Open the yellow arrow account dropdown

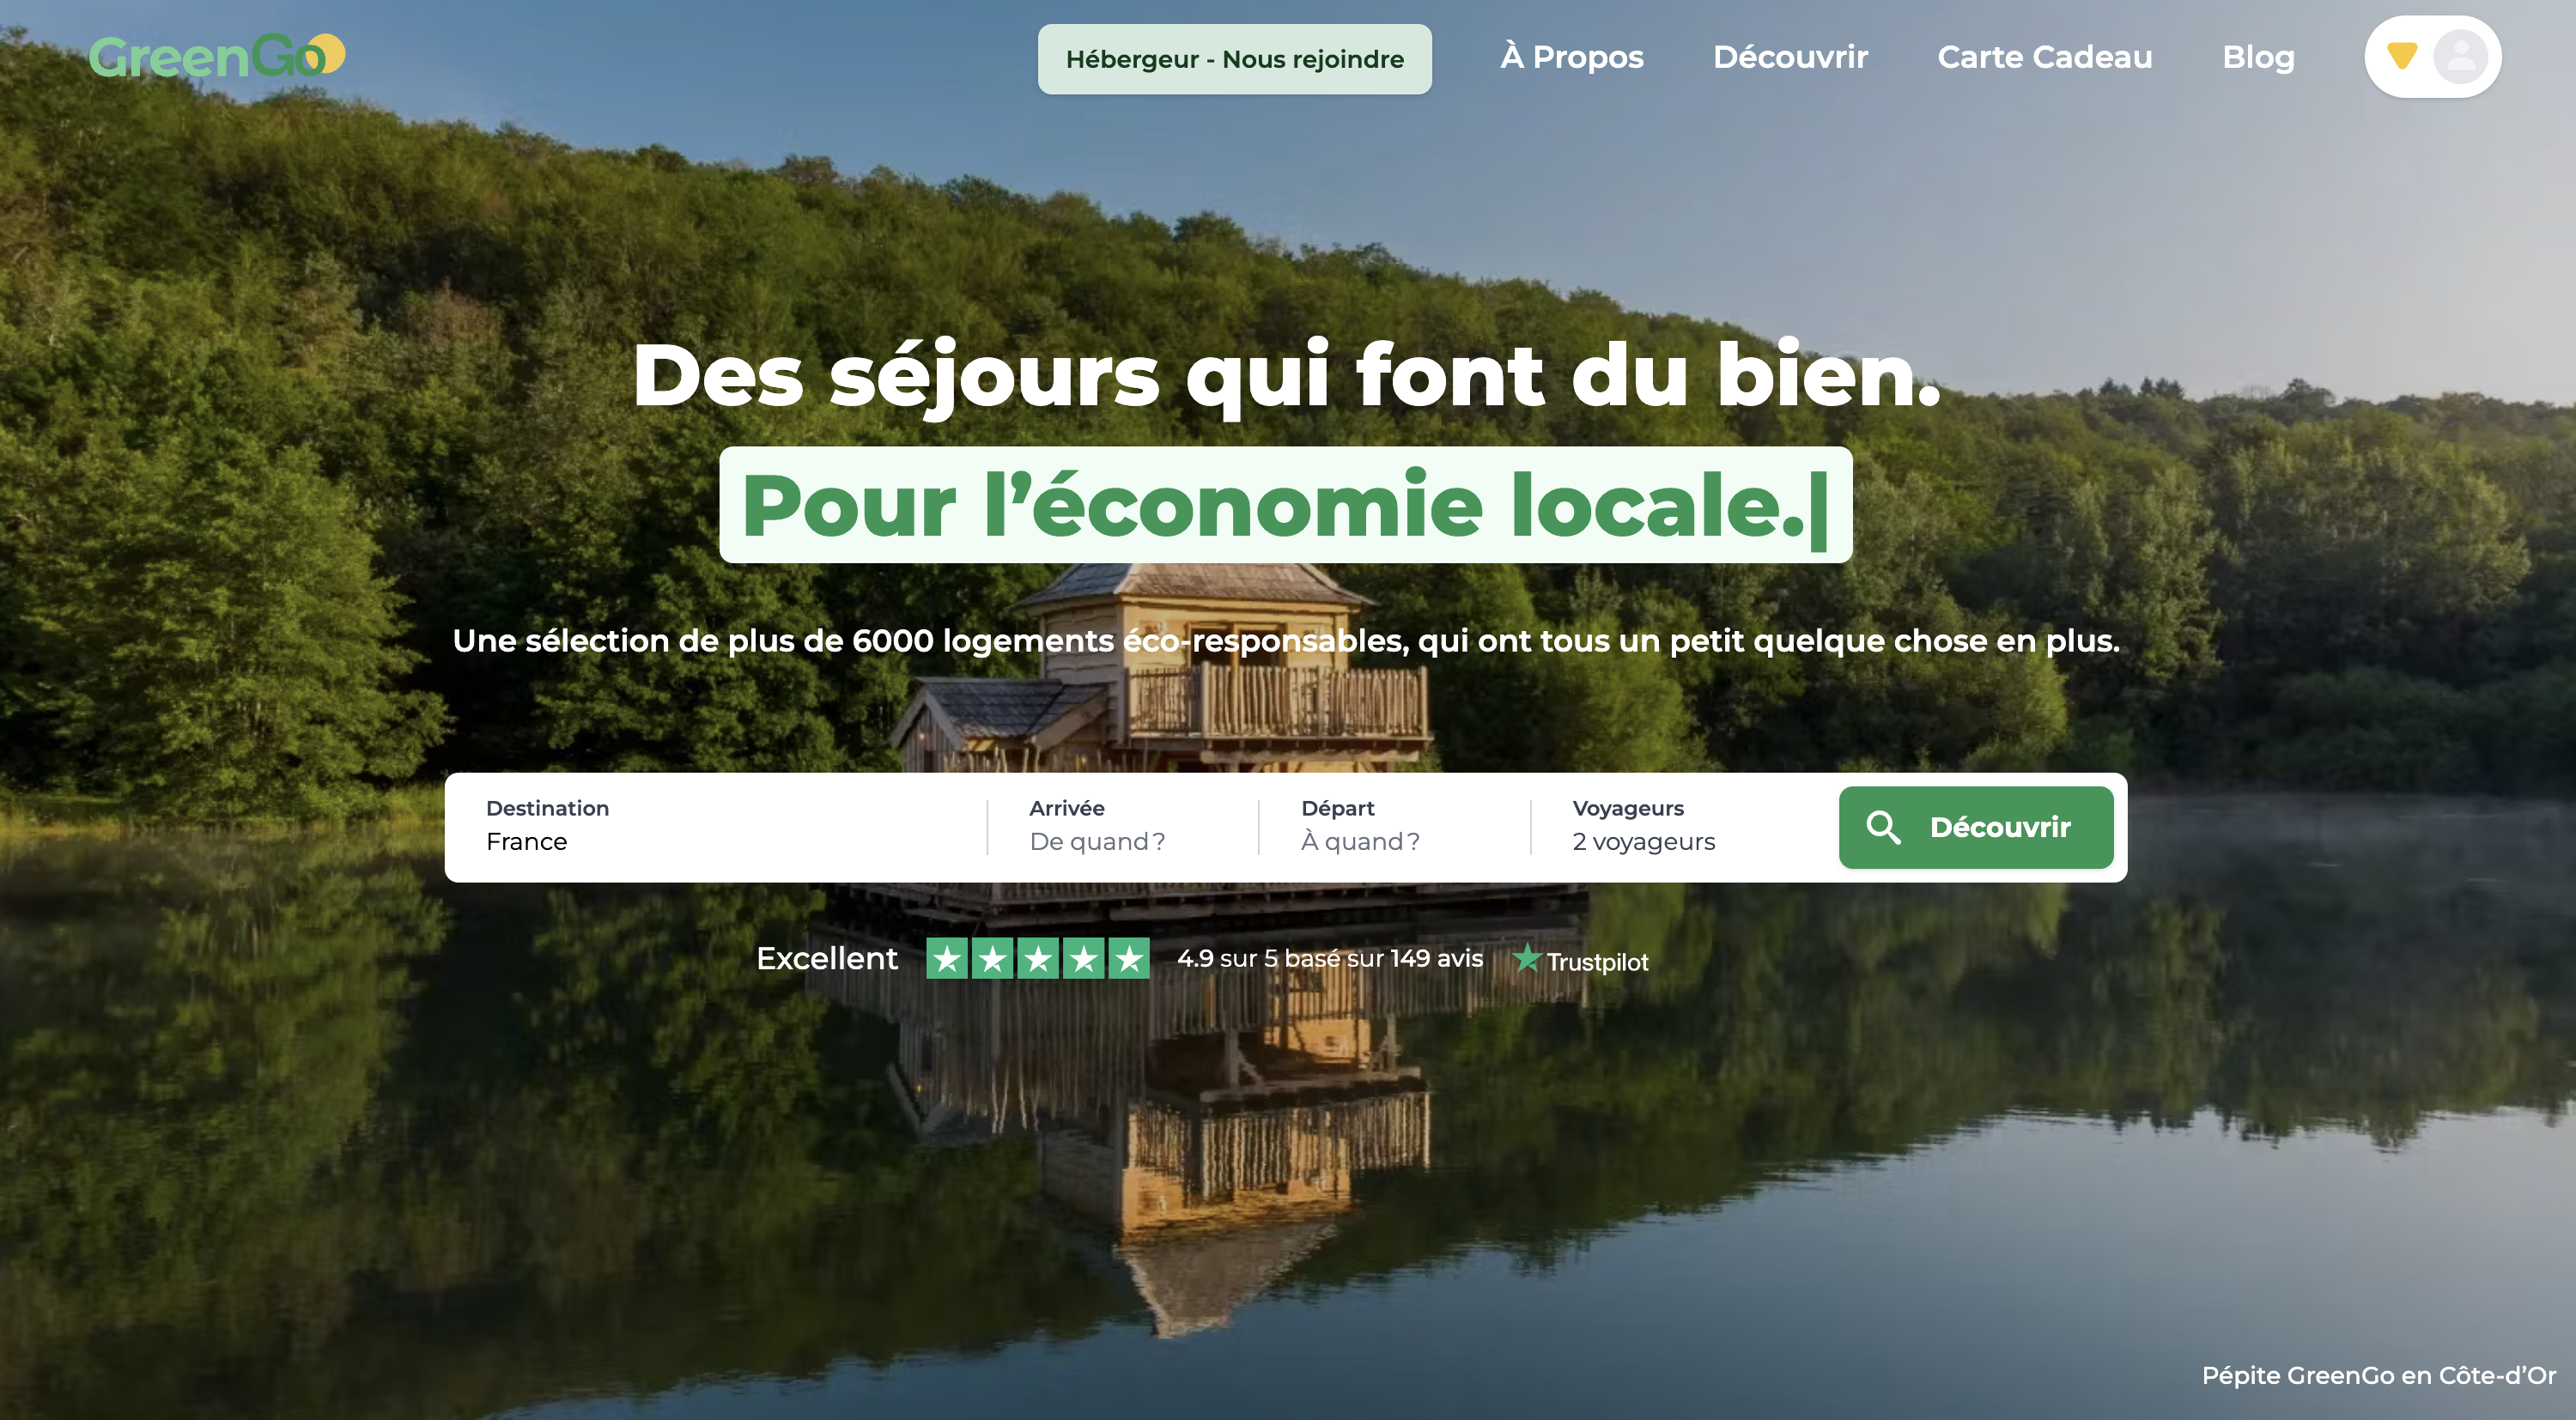coord(2402,56)
